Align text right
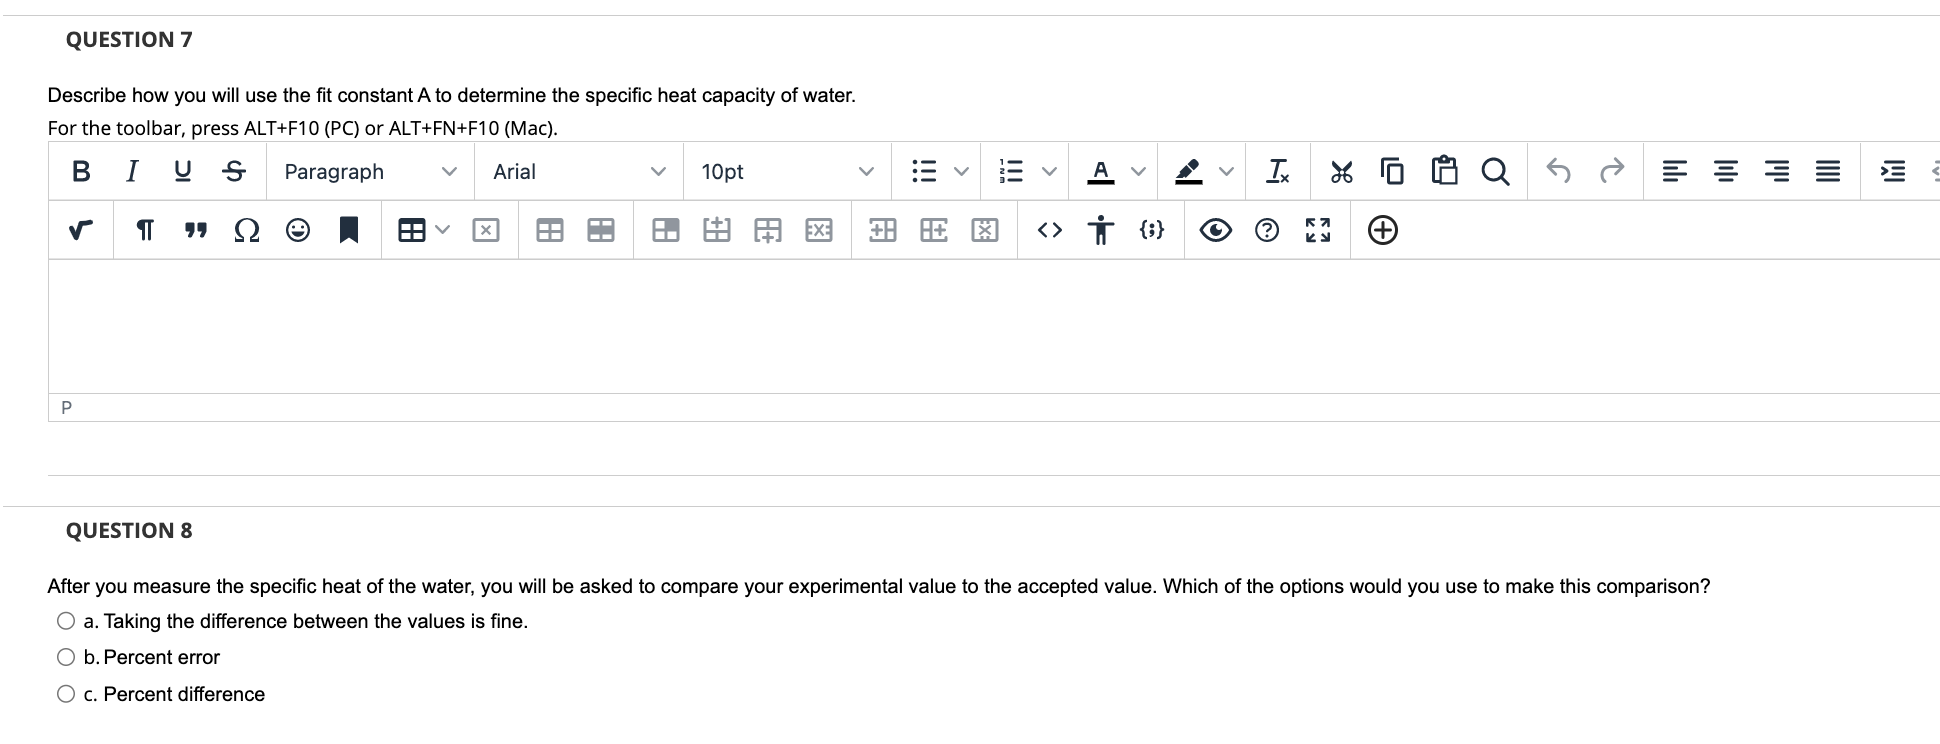This screenshot has height=744, width=1940. click(x=1776, y=172)
